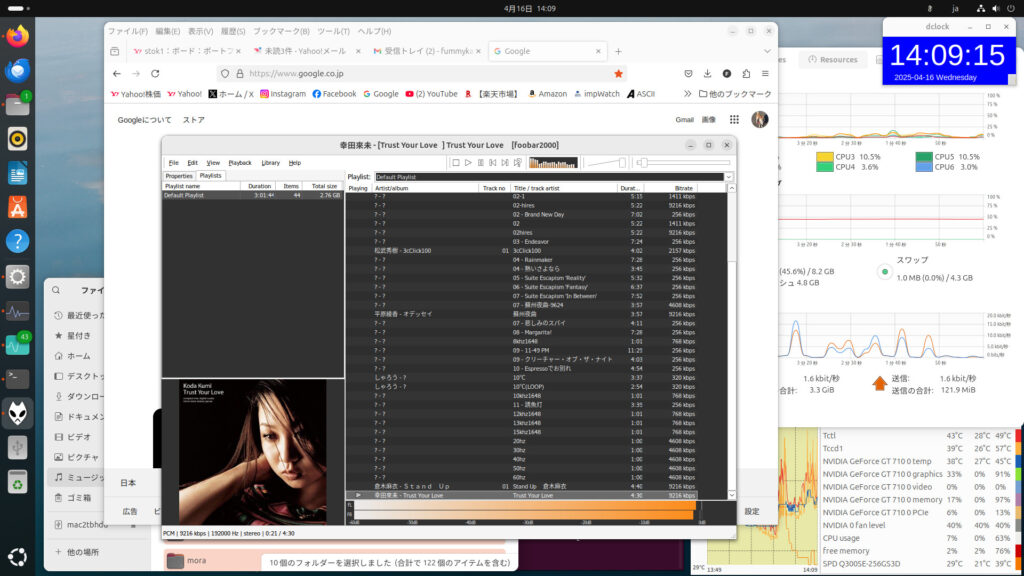Open the Google apps grid

(x=734, y=119)
